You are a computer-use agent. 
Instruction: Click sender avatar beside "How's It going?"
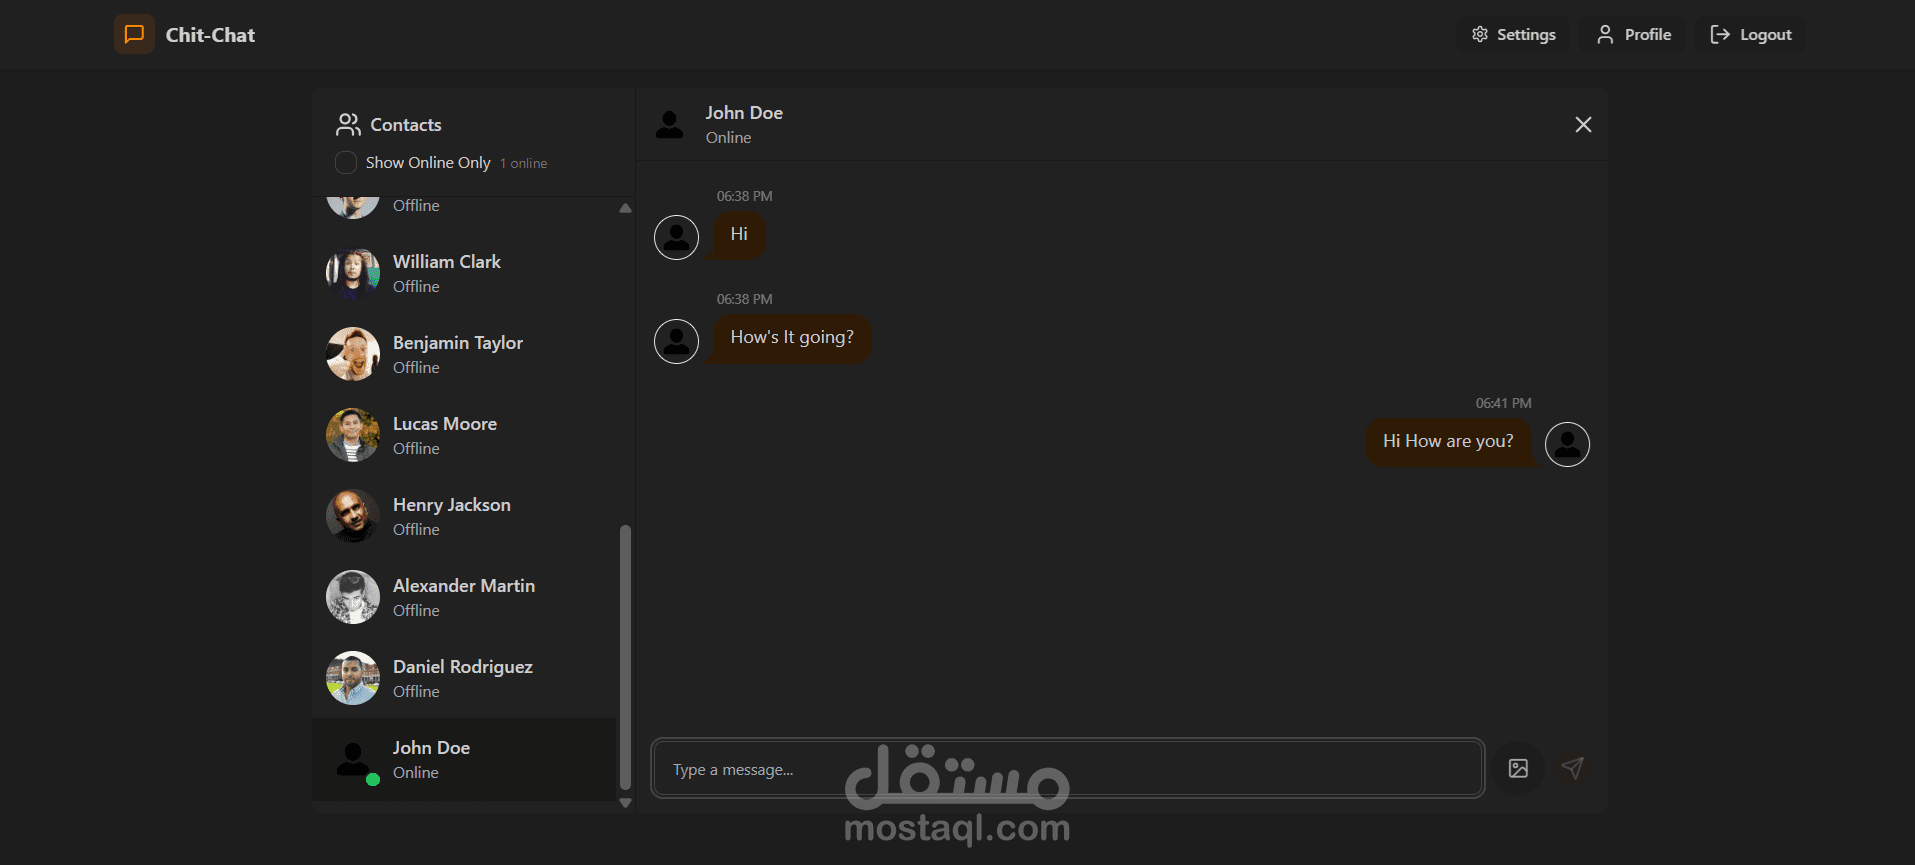(676, 342)
